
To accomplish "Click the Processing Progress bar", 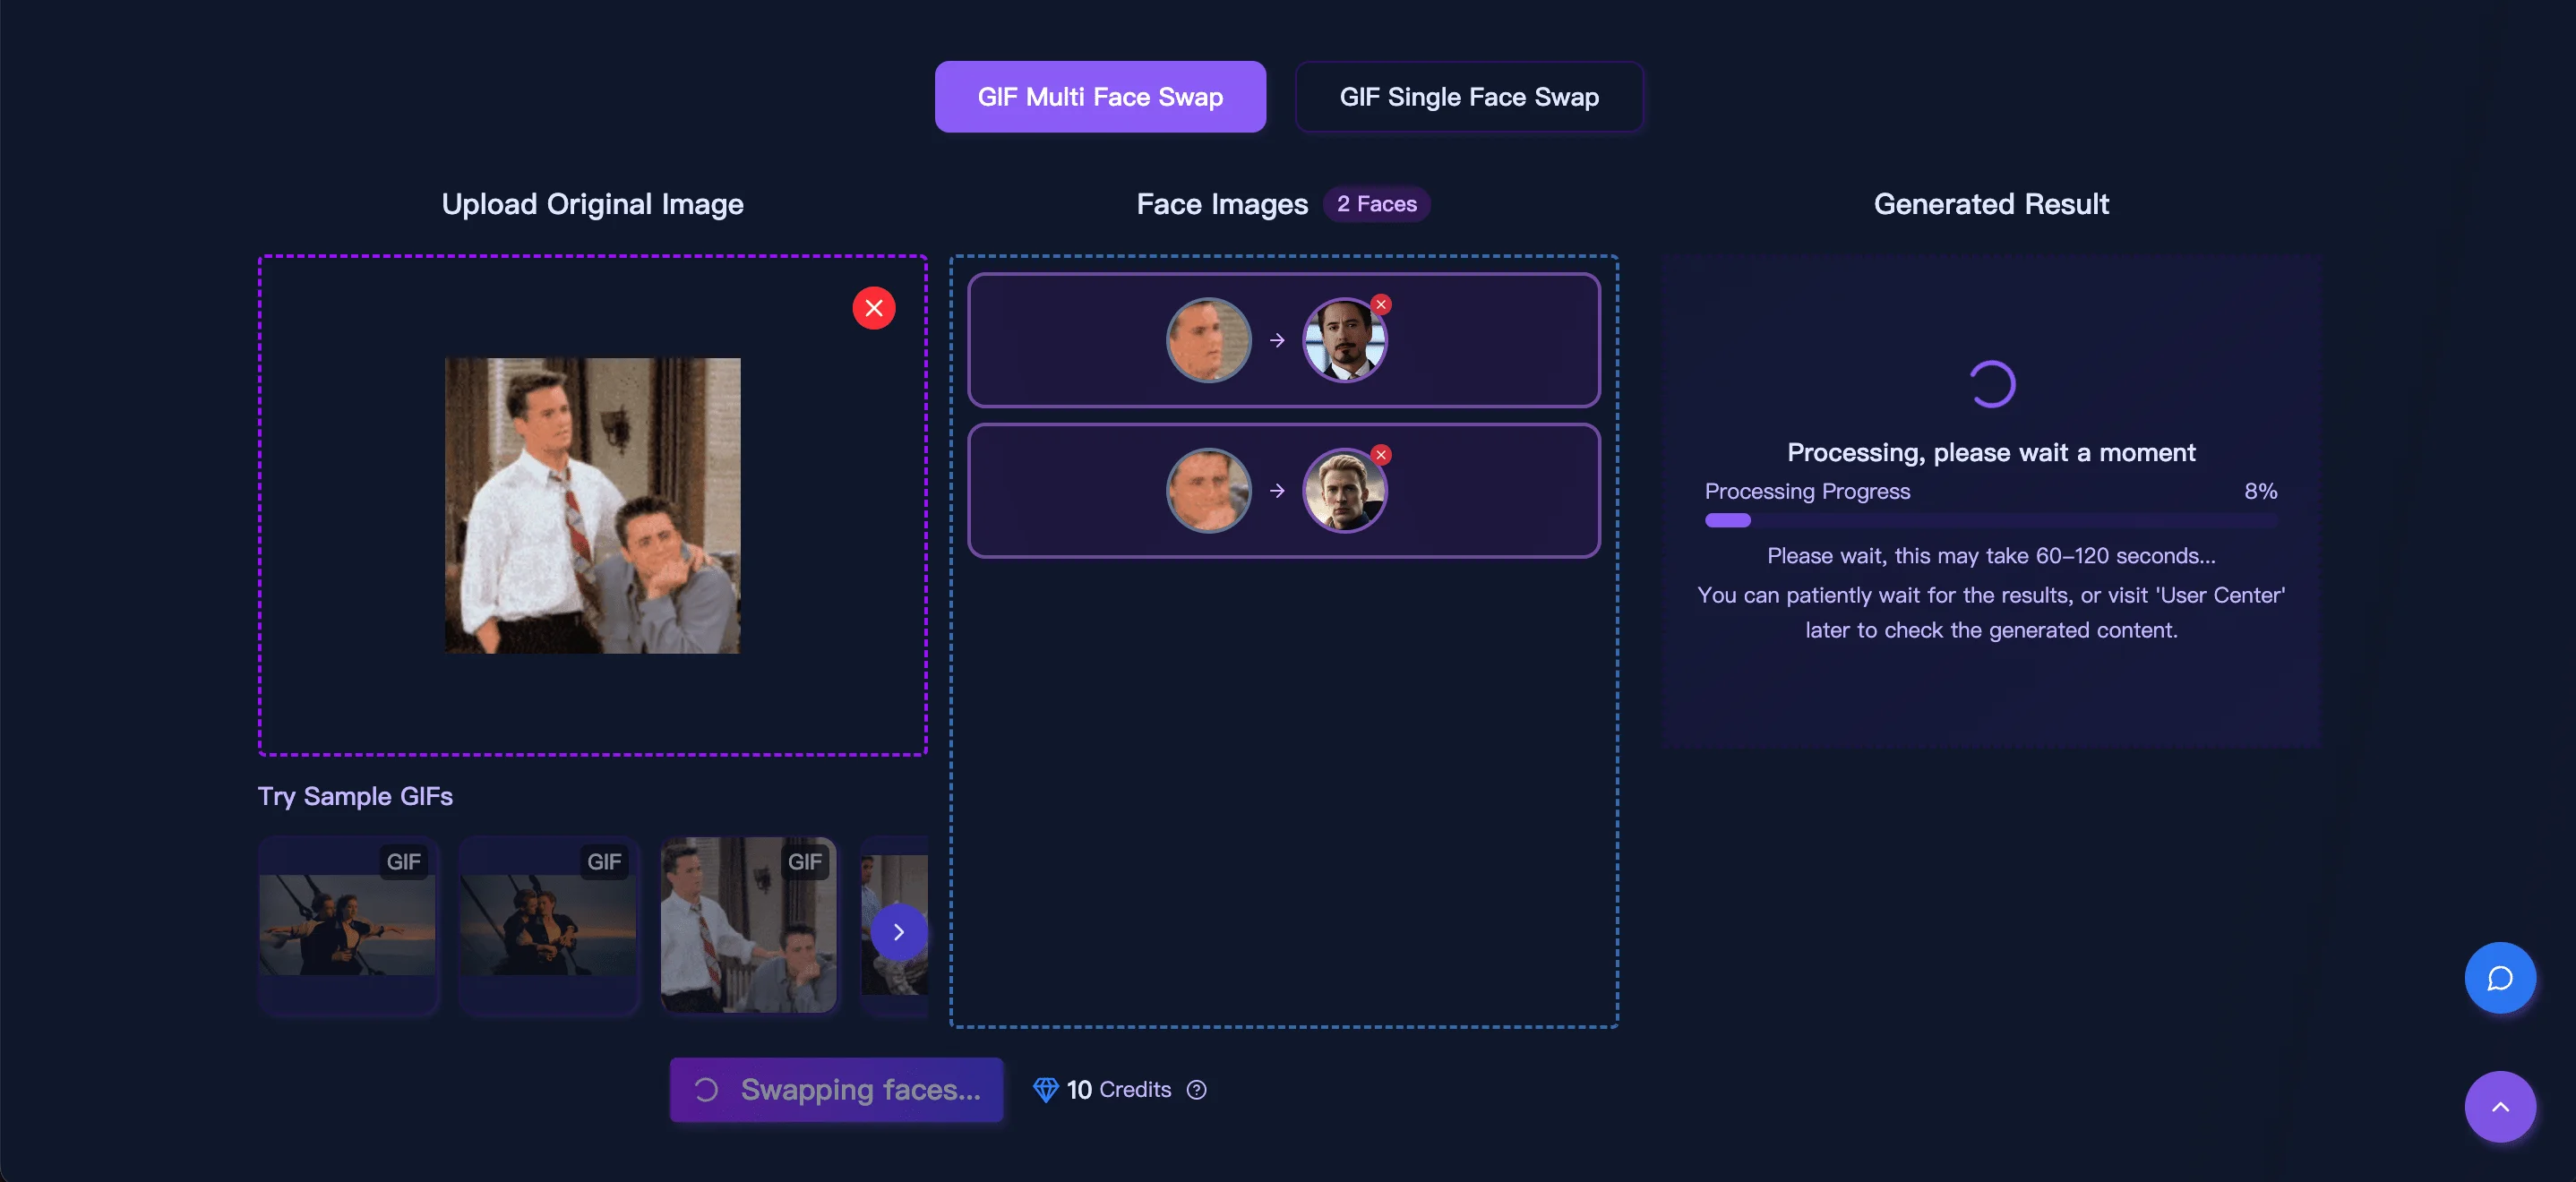I will [1990, 520].
